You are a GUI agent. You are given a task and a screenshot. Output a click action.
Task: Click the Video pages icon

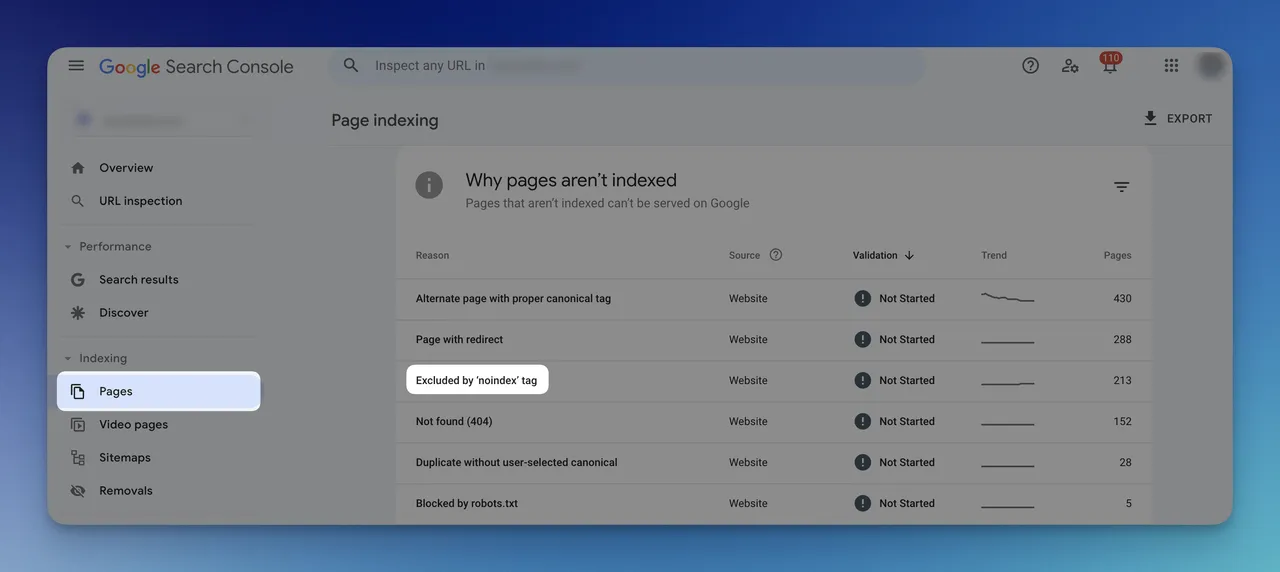[x=78, y=425]
